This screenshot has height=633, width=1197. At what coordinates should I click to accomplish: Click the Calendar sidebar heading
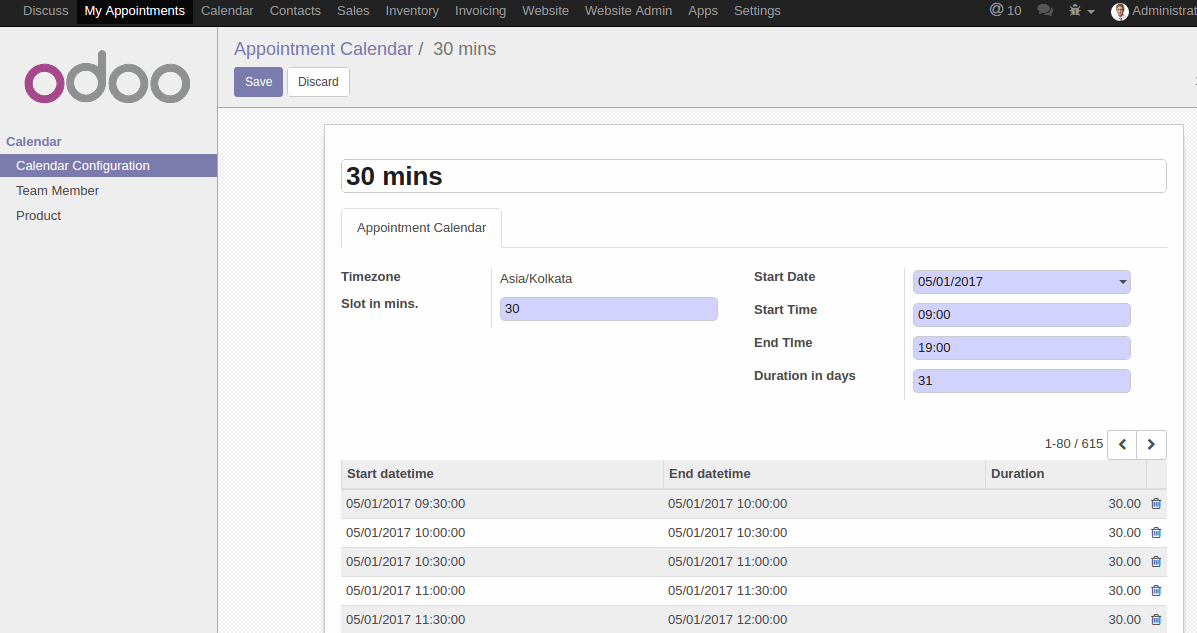tap(34, 141)
